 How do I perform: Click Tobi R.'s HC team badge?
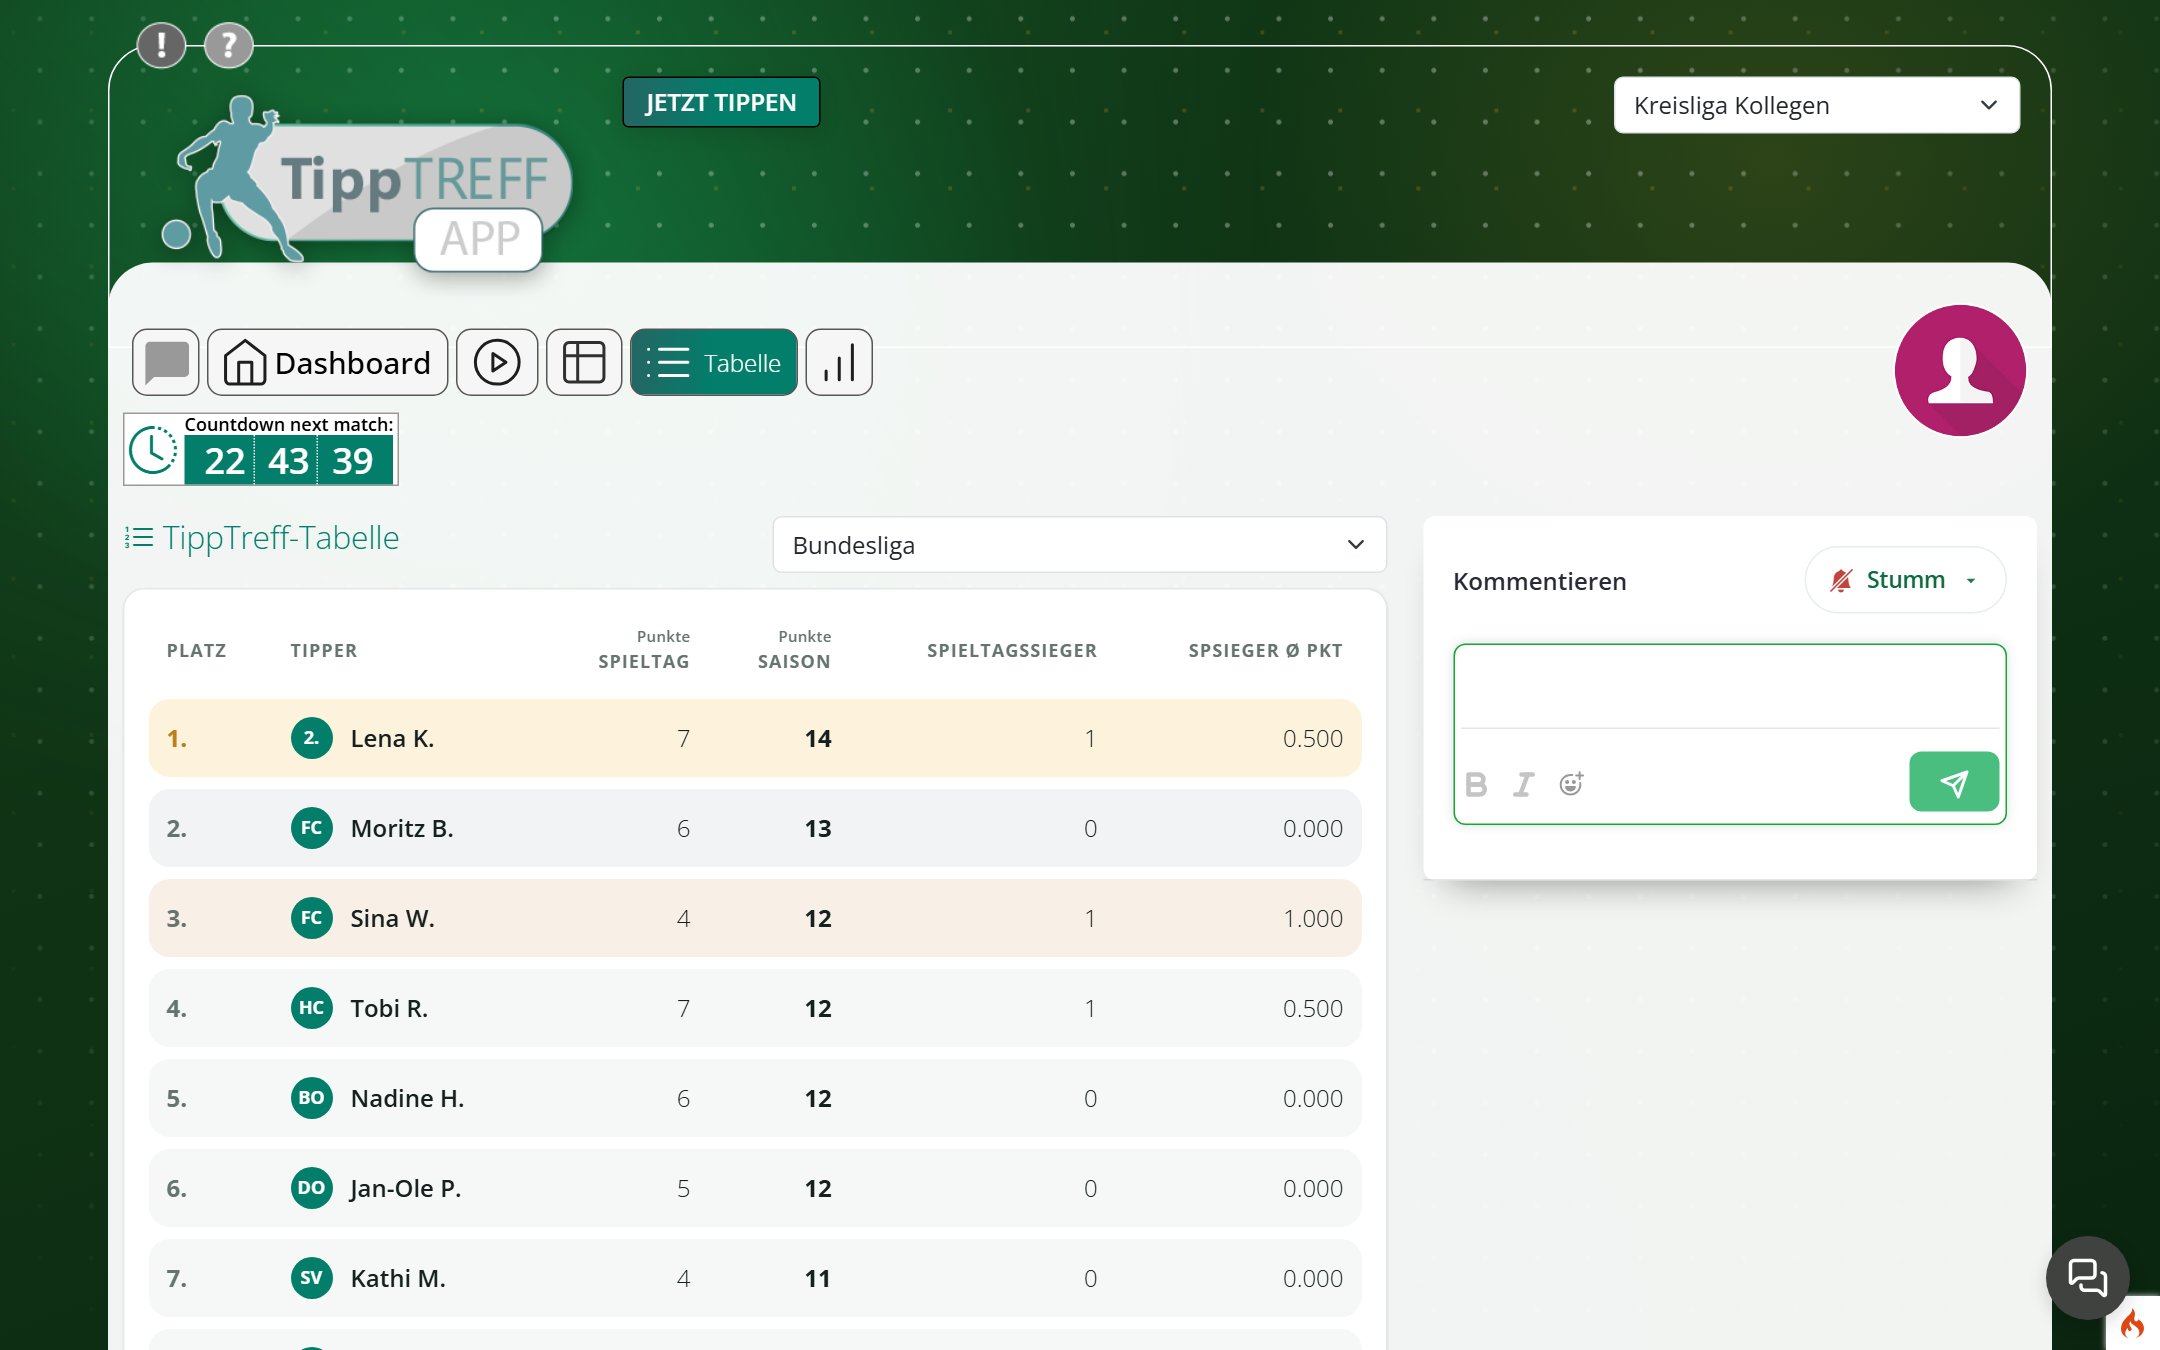point(312,1008)
